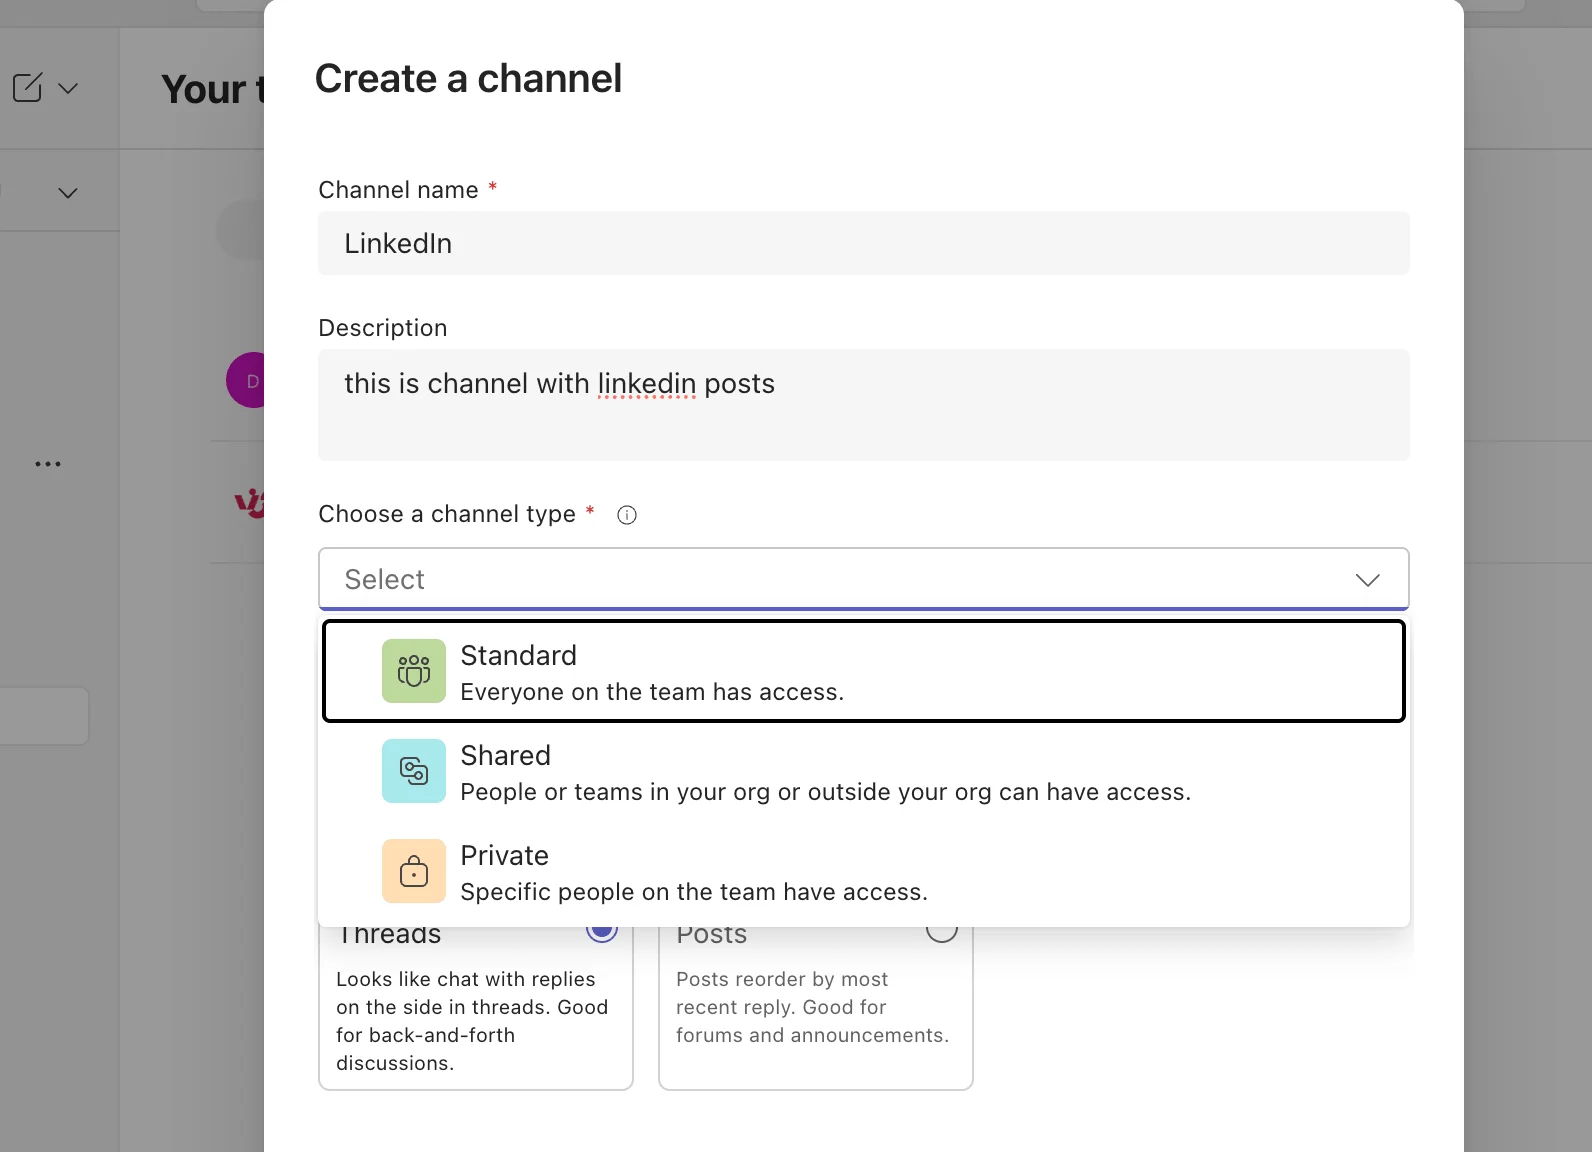The width and height of the screenshot is (1592, 1152).
Task: Open the three-dots more options in sidebar
Action: 48,464
